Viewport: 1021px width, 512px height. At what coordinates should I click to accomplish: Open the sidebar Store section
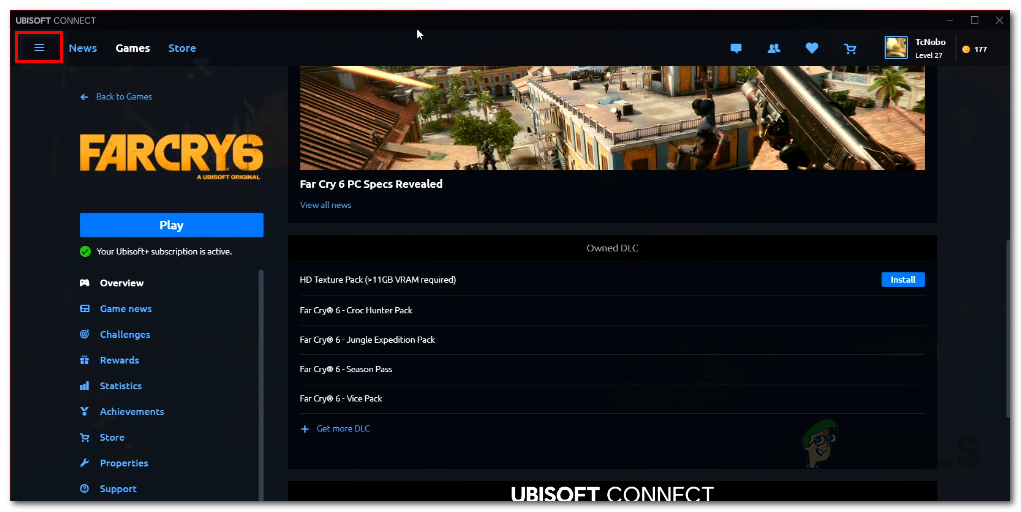[x=112, y=437]
